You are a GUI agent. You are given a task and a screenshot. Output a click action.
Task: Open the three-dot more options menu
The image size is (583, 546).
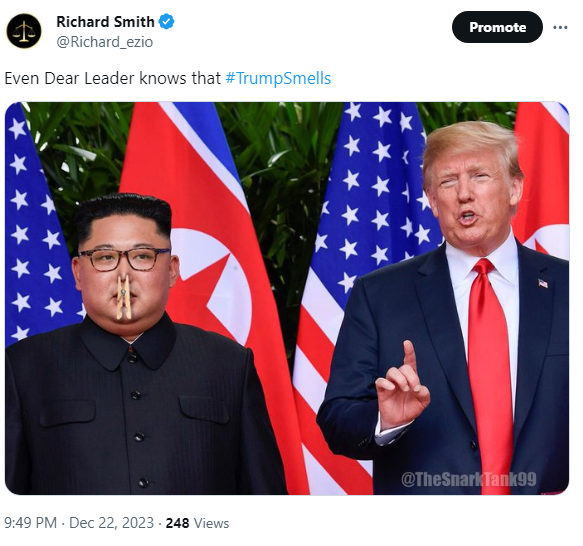click(x=560, y=27)
